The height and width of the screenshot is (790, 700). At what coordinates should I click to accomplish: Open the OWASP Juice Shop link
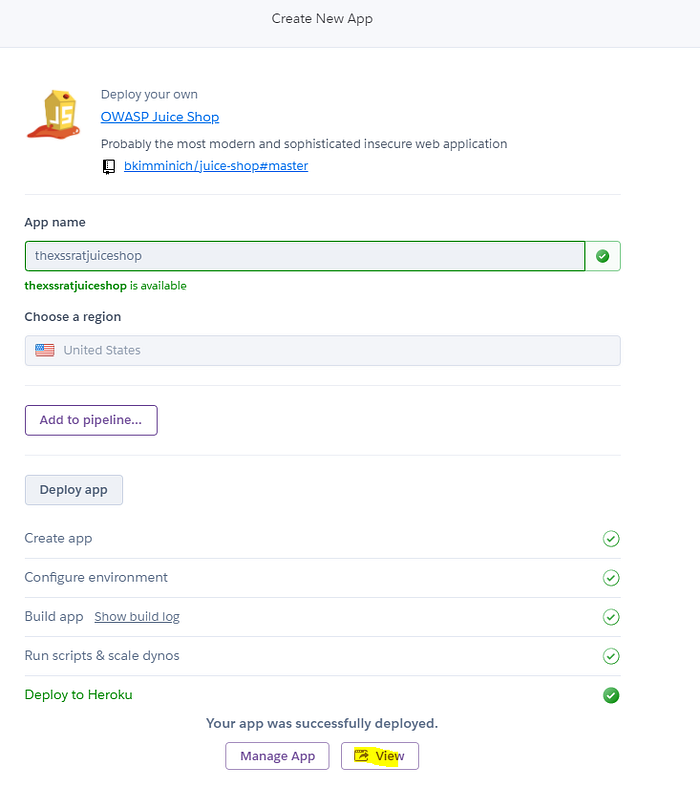tap(160, 117)
